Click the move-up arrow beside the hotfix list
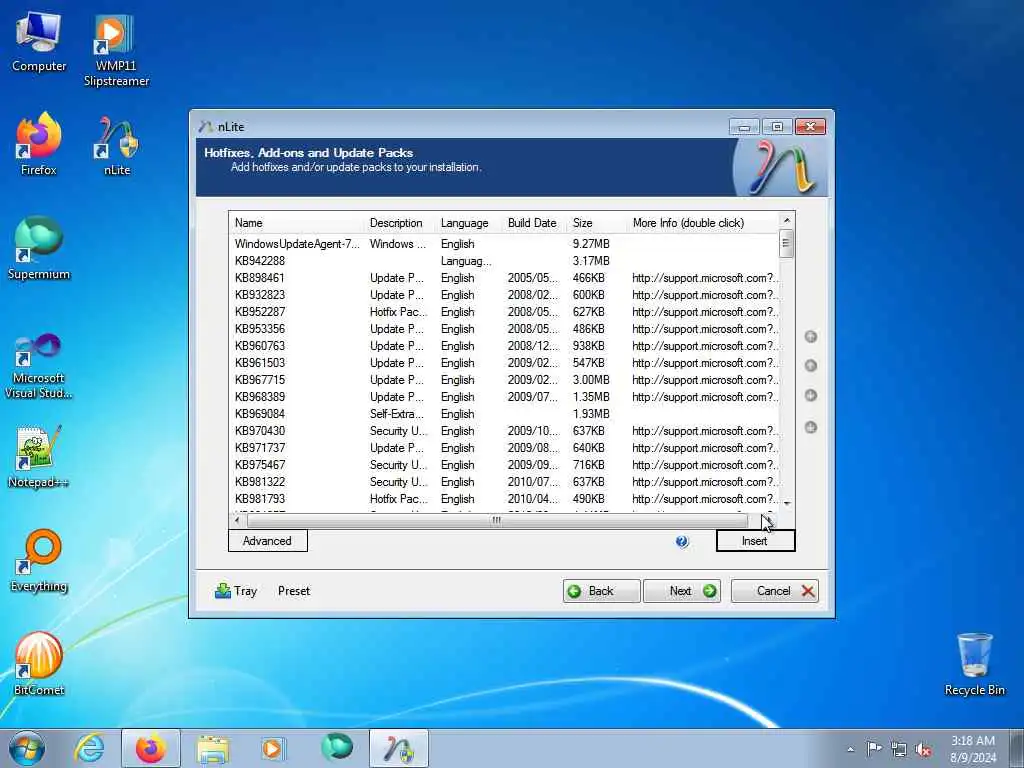The height and width of the screenshot is (768, 1024). (810, 366)
